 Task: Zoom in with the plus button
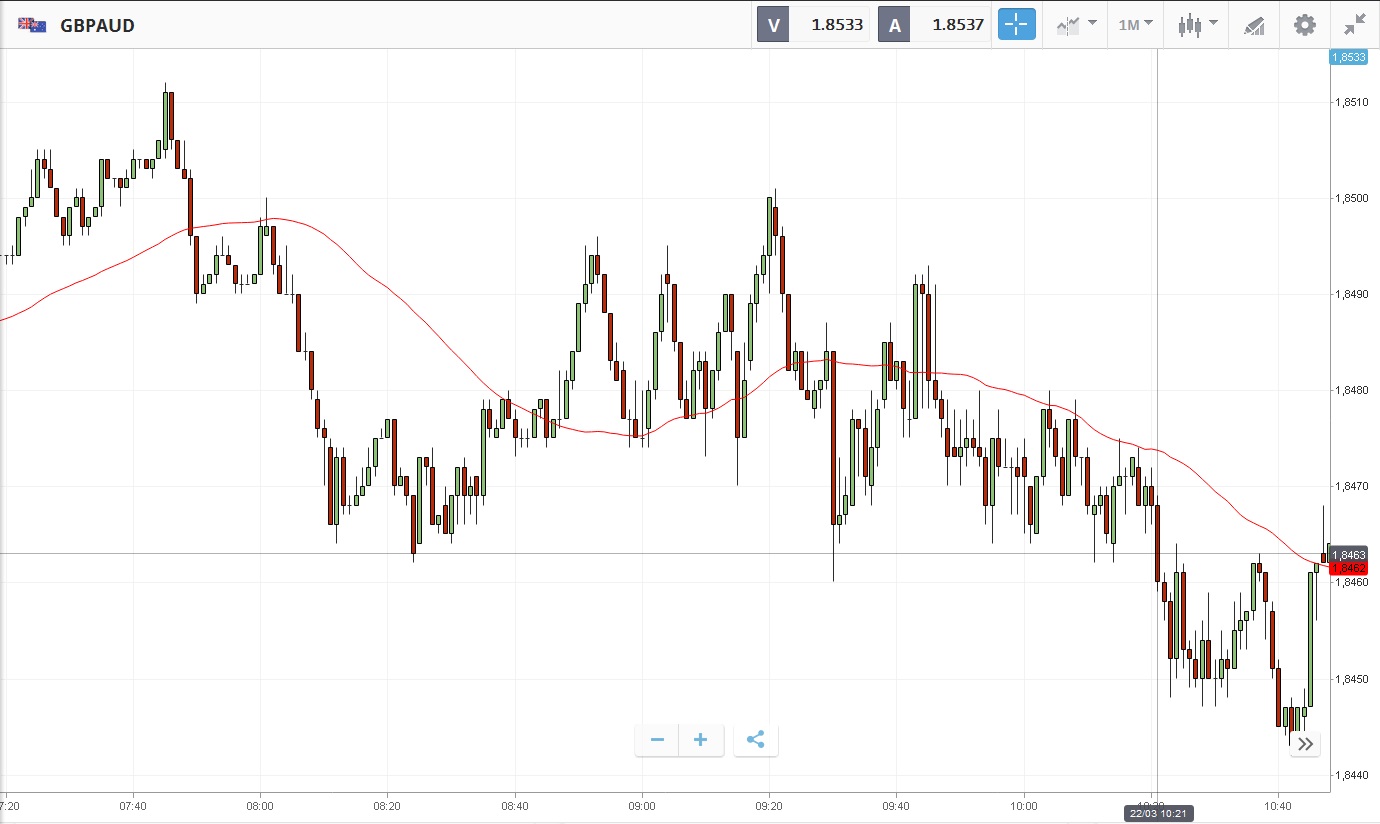(x=701, y=740)
